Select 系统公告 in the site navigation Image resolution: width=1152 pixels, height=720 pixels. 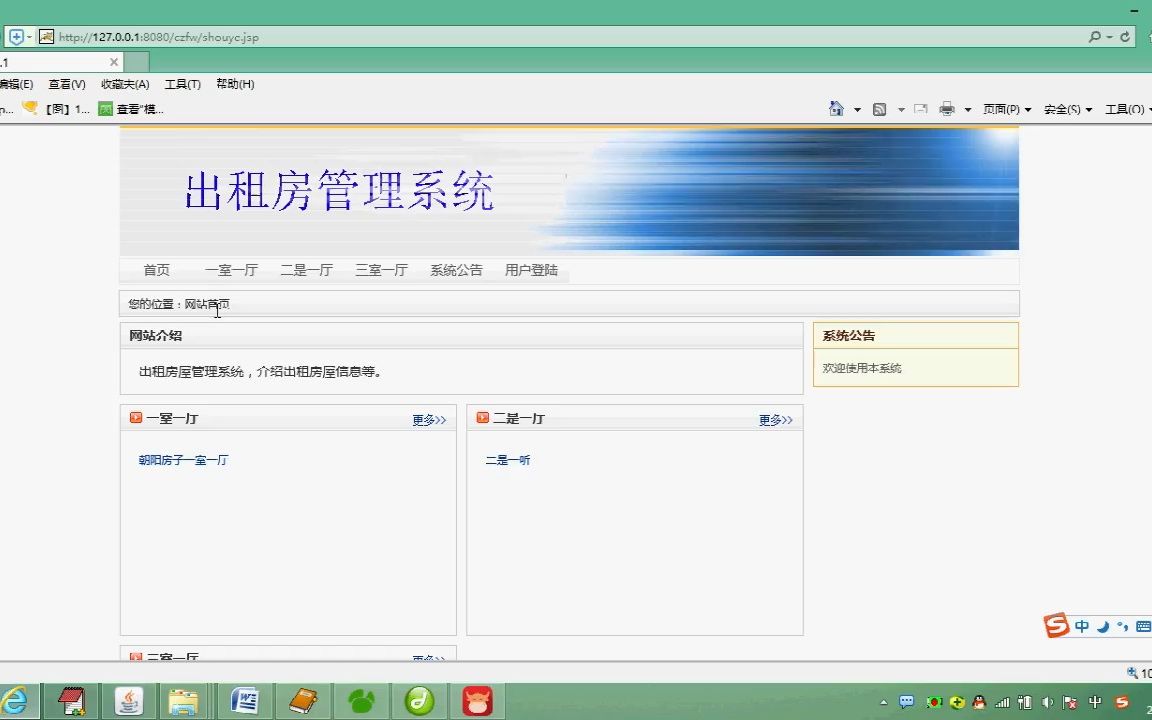[456, 270]
